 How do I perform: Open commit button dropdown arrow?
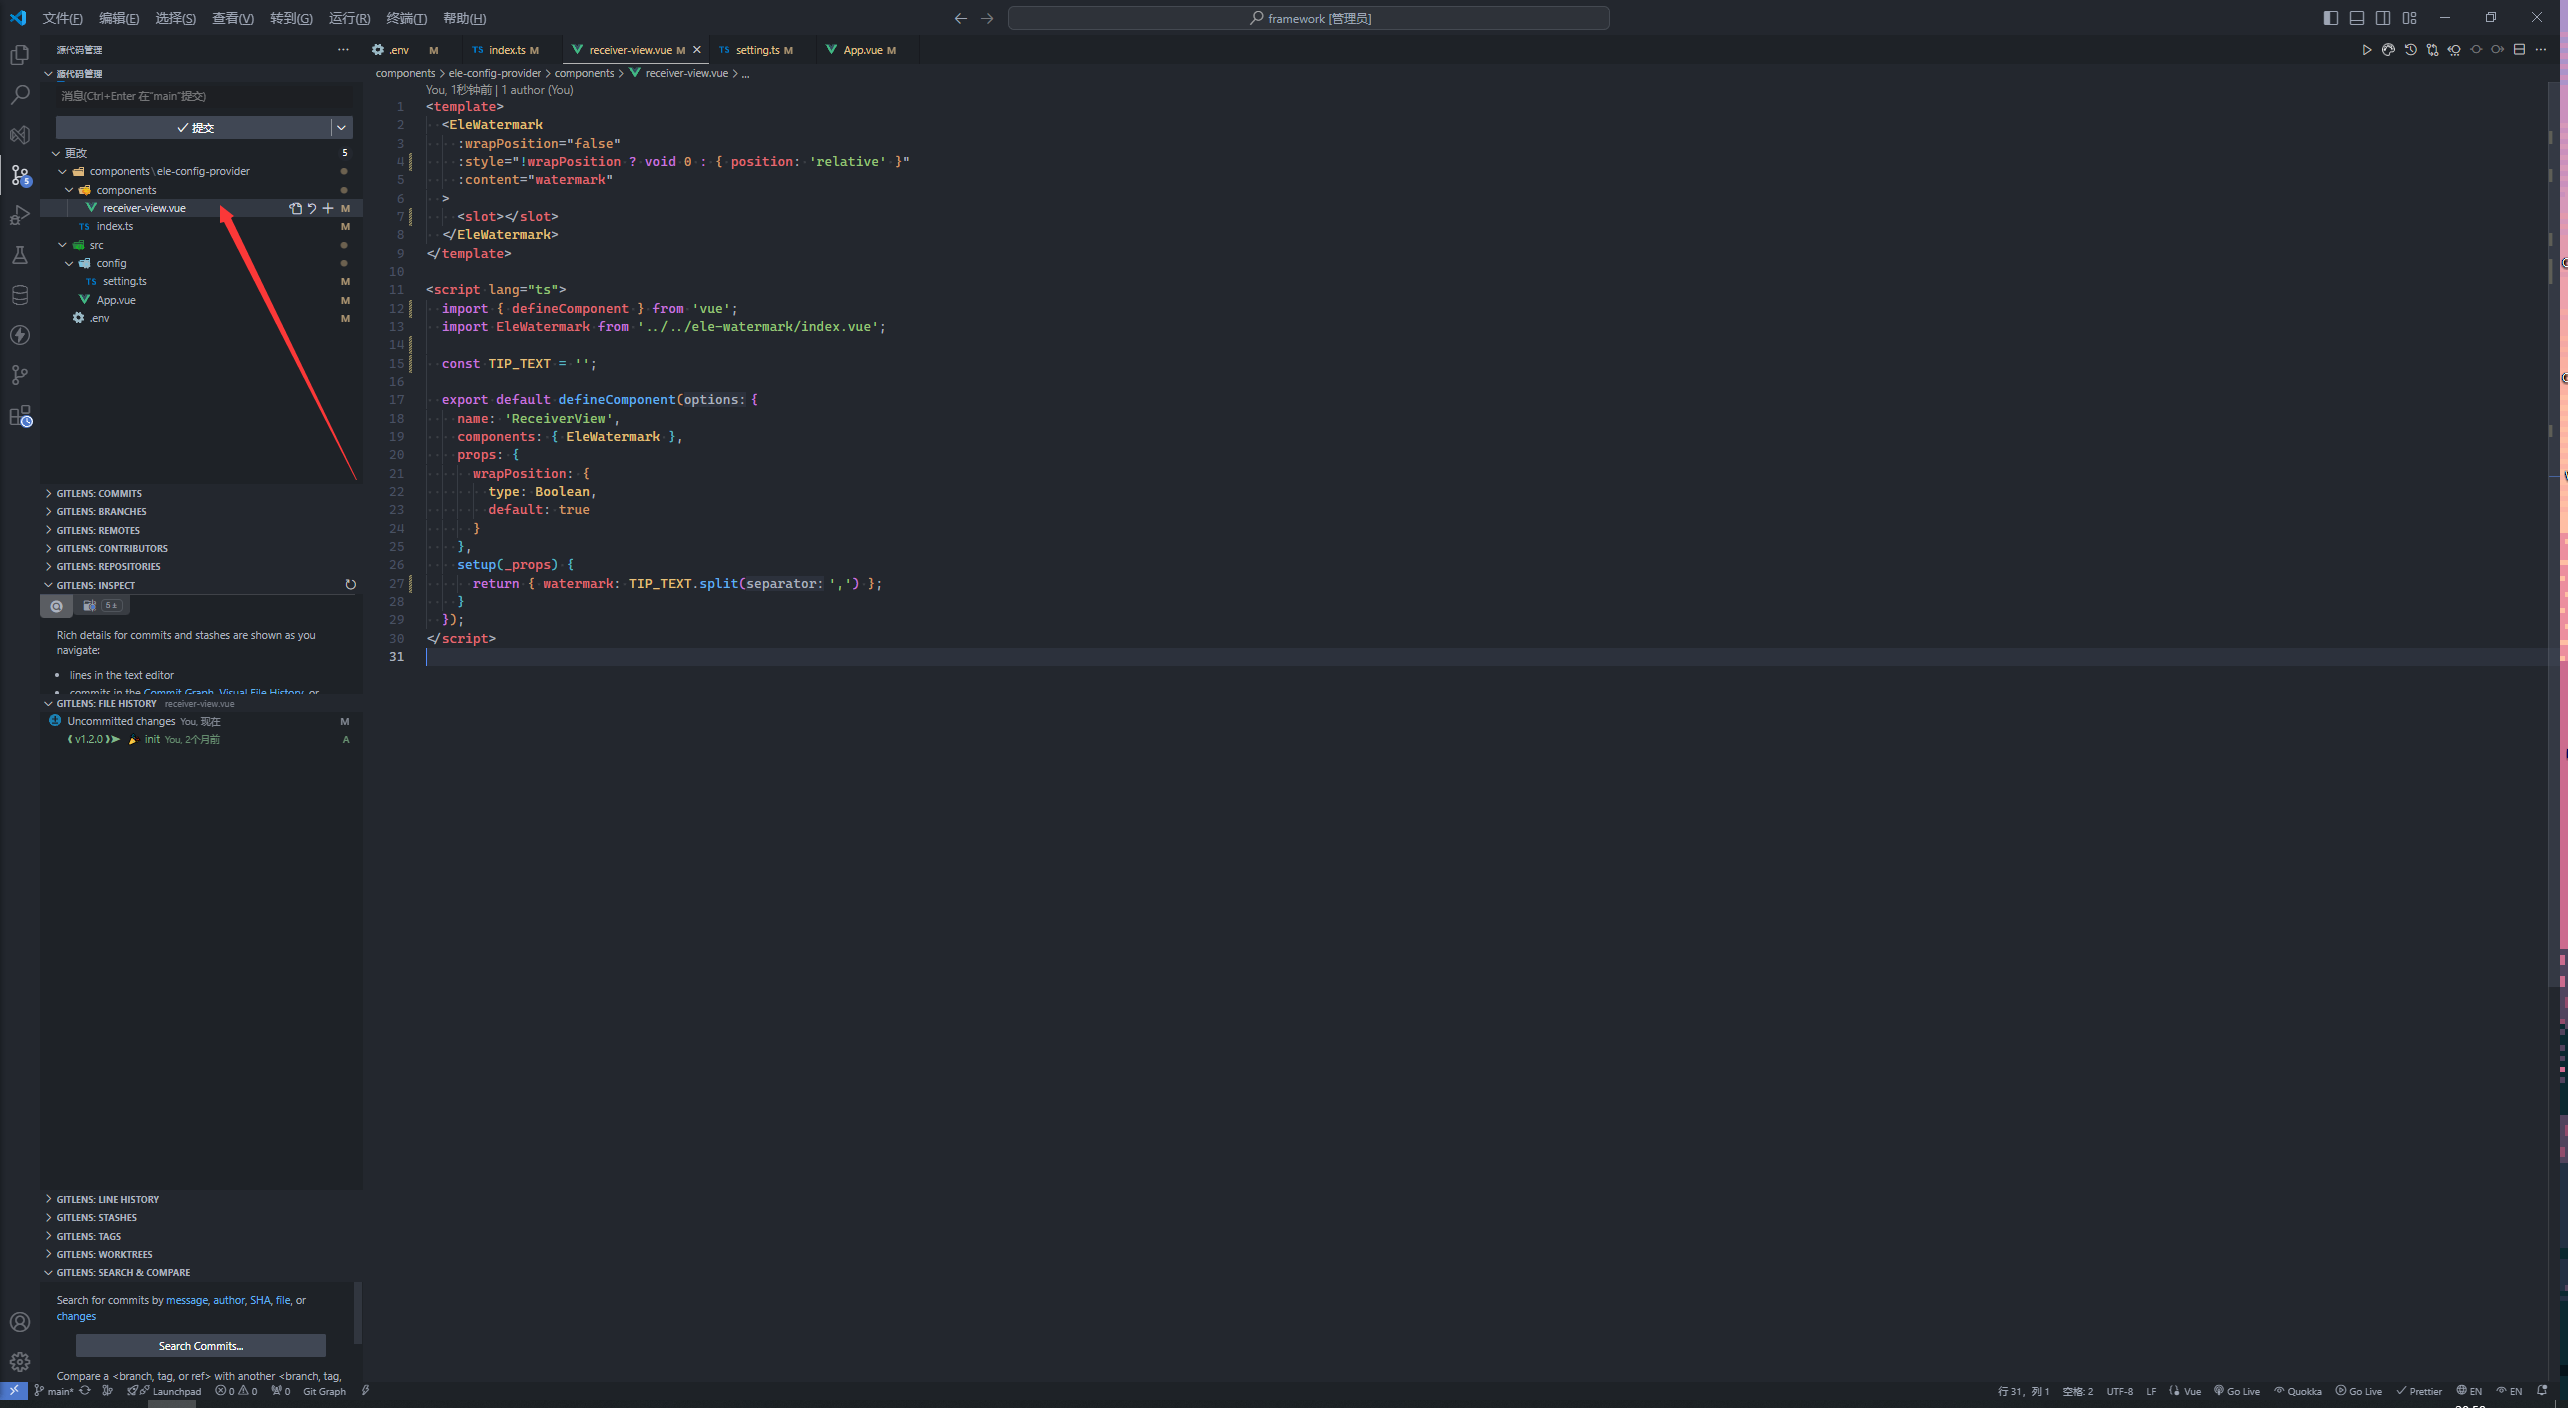click(341, 128)
